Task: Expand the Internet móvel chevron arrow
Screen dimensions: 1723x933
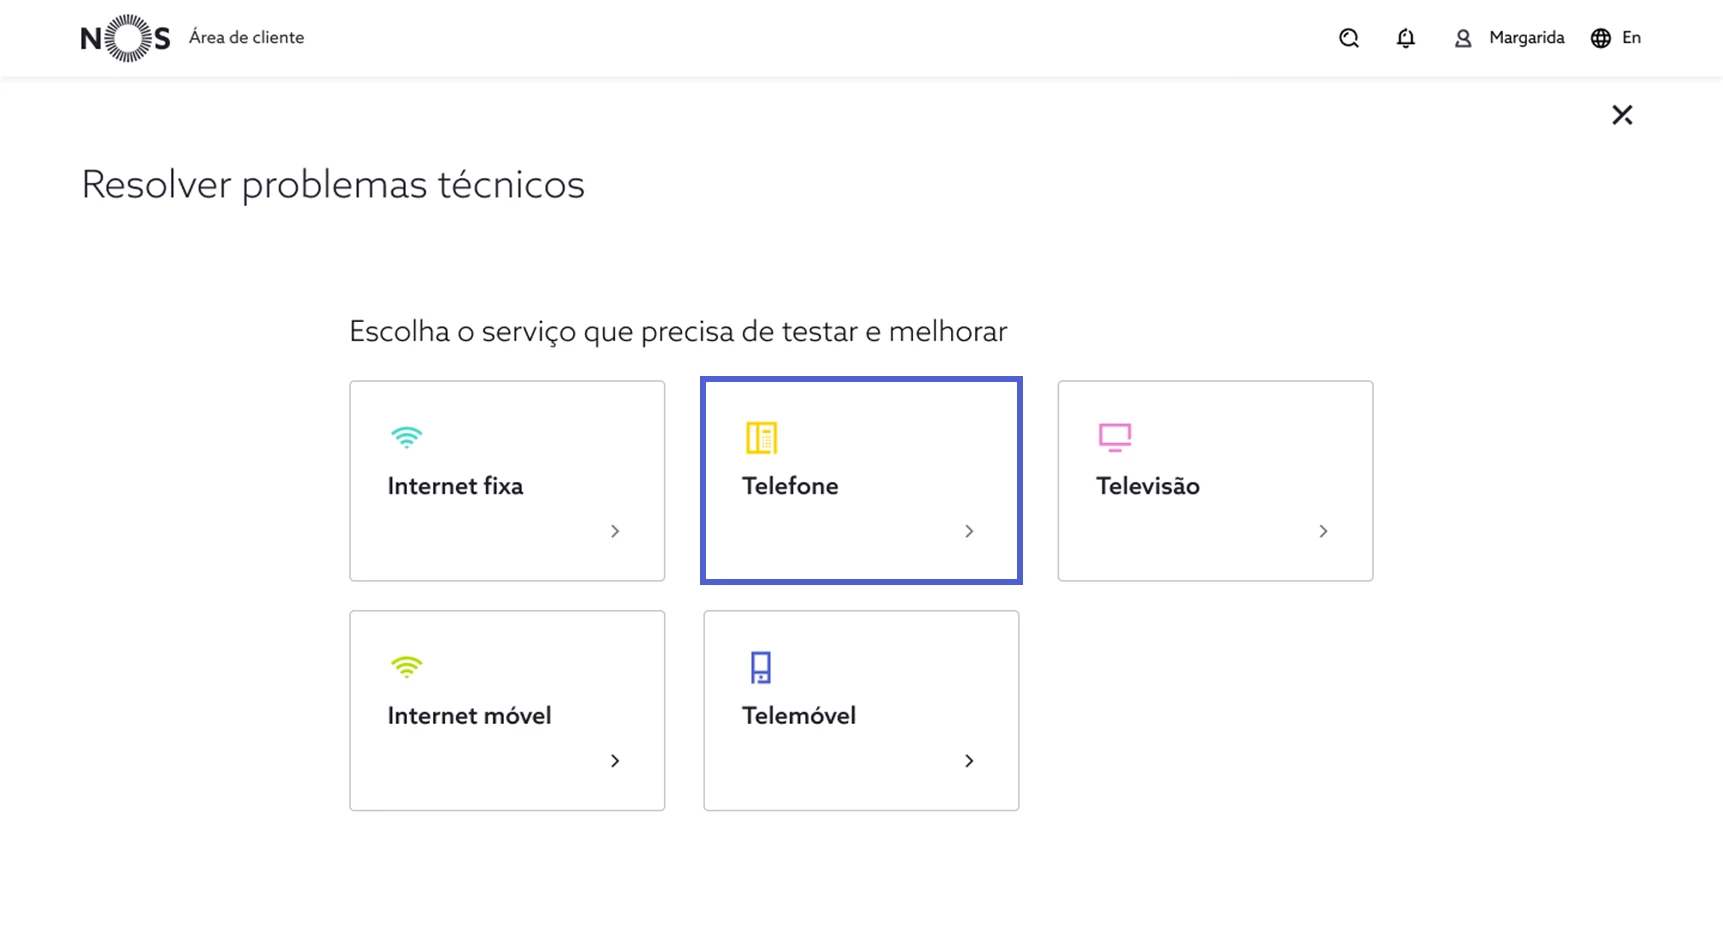Action: (x=615, y=761)
